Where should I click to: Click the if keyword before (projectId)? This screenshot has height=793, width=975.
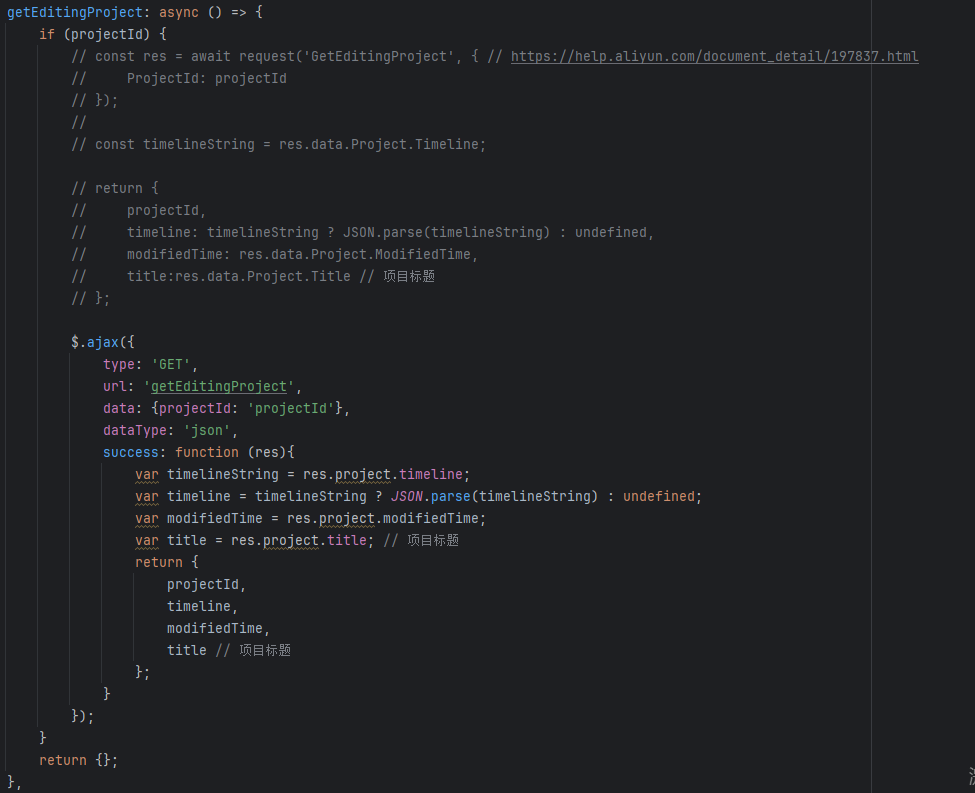47,34
